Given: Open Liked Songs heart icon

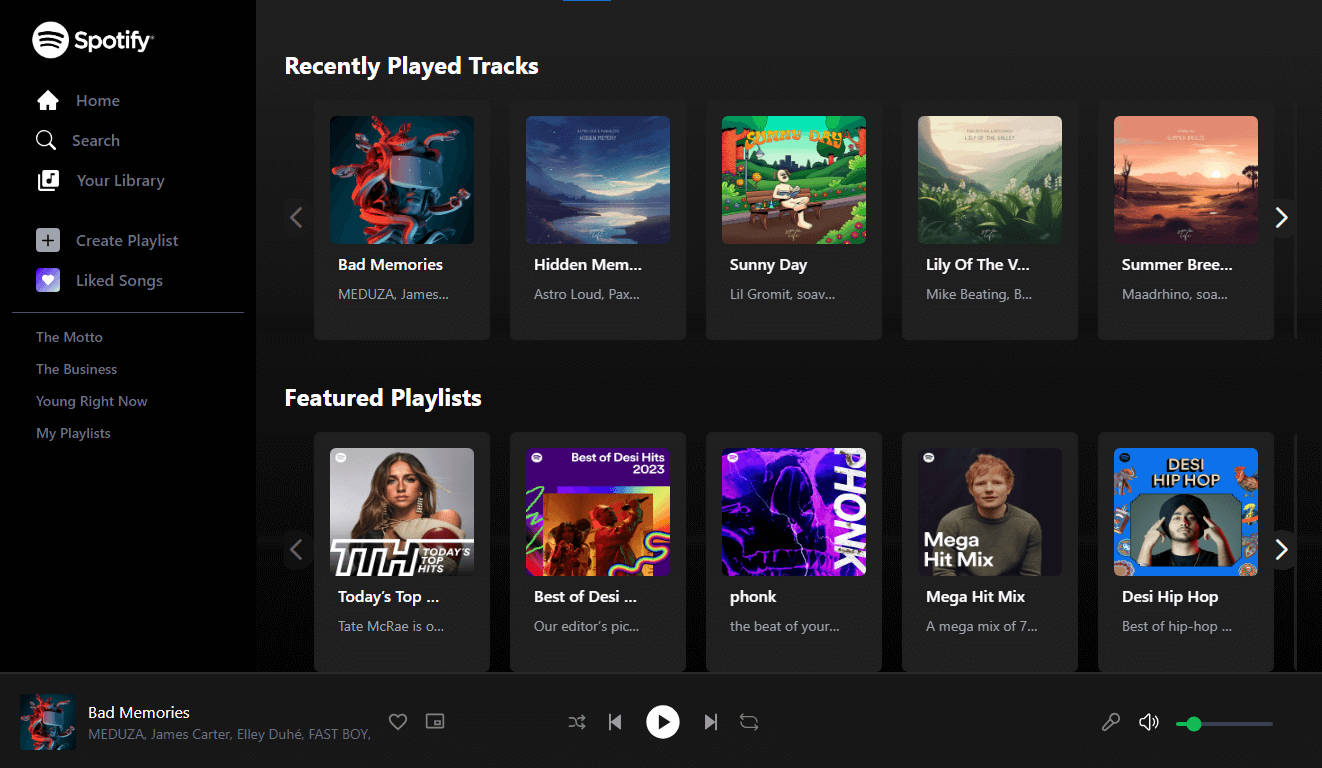Looking at the screenshot, I should (x=48, y=280).
